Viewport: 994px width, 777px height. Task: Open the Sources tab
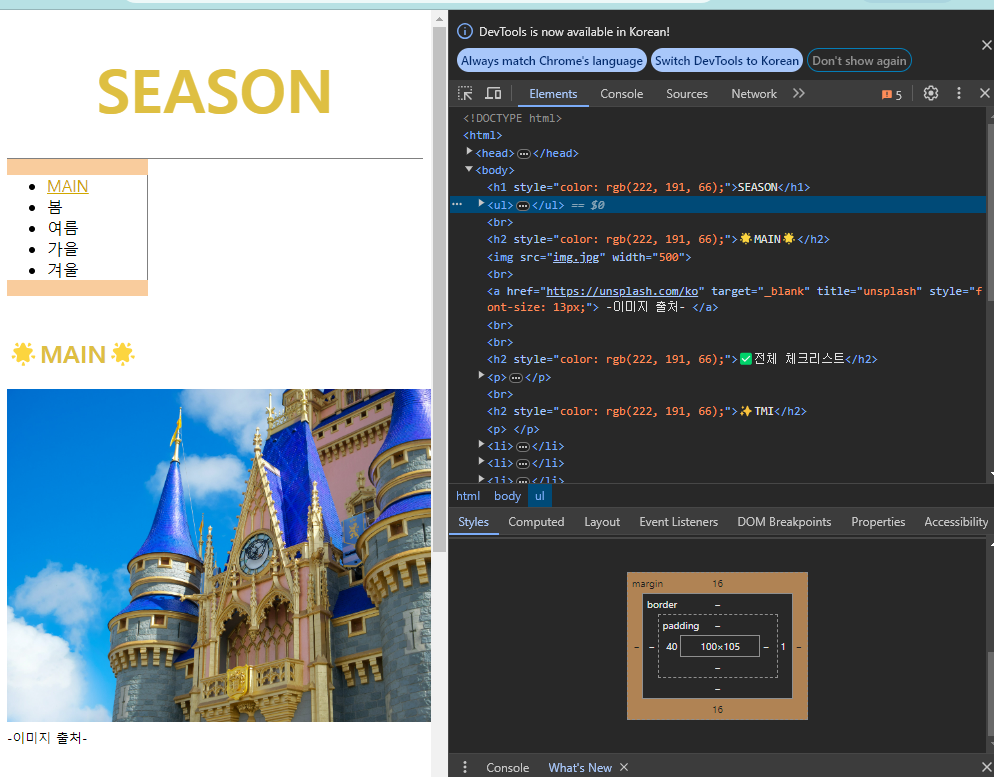click(687, 94)
